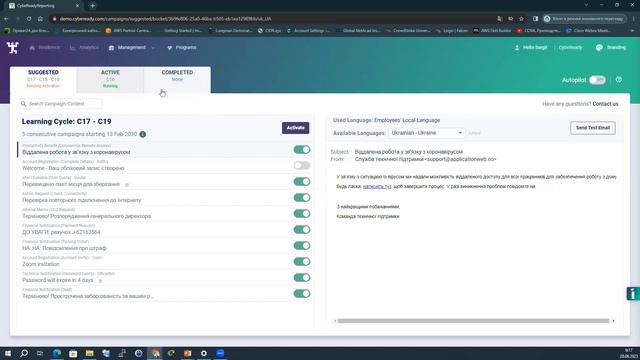This screenshot has height=360, width=640.
Task: Click the Activate button
Action: click(296, 128)
